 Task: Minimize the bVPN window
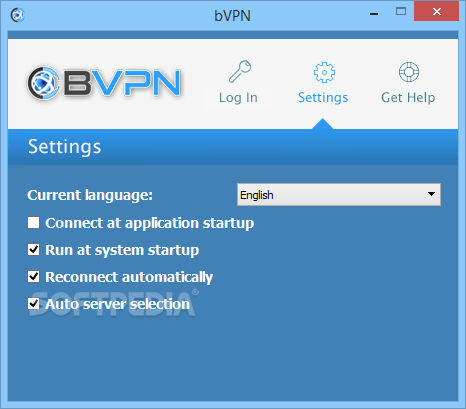tap(374, 14)
